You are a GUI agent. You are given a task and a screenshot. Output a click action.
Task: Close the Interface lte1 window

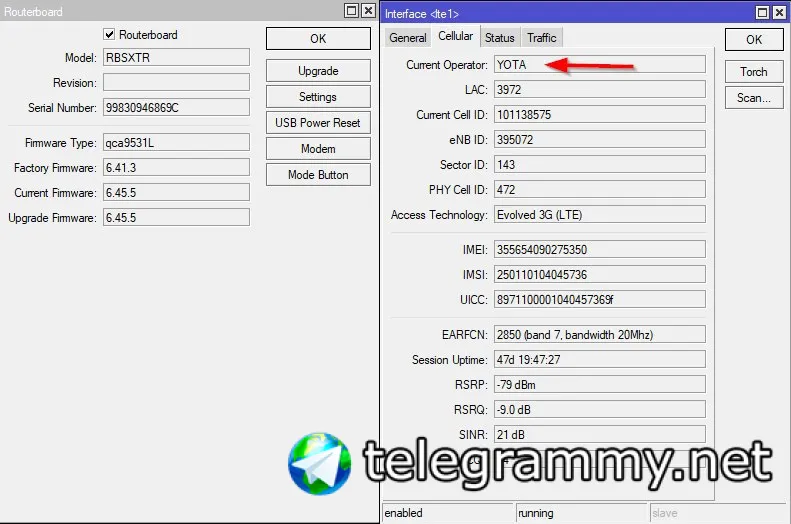(779, 13)
